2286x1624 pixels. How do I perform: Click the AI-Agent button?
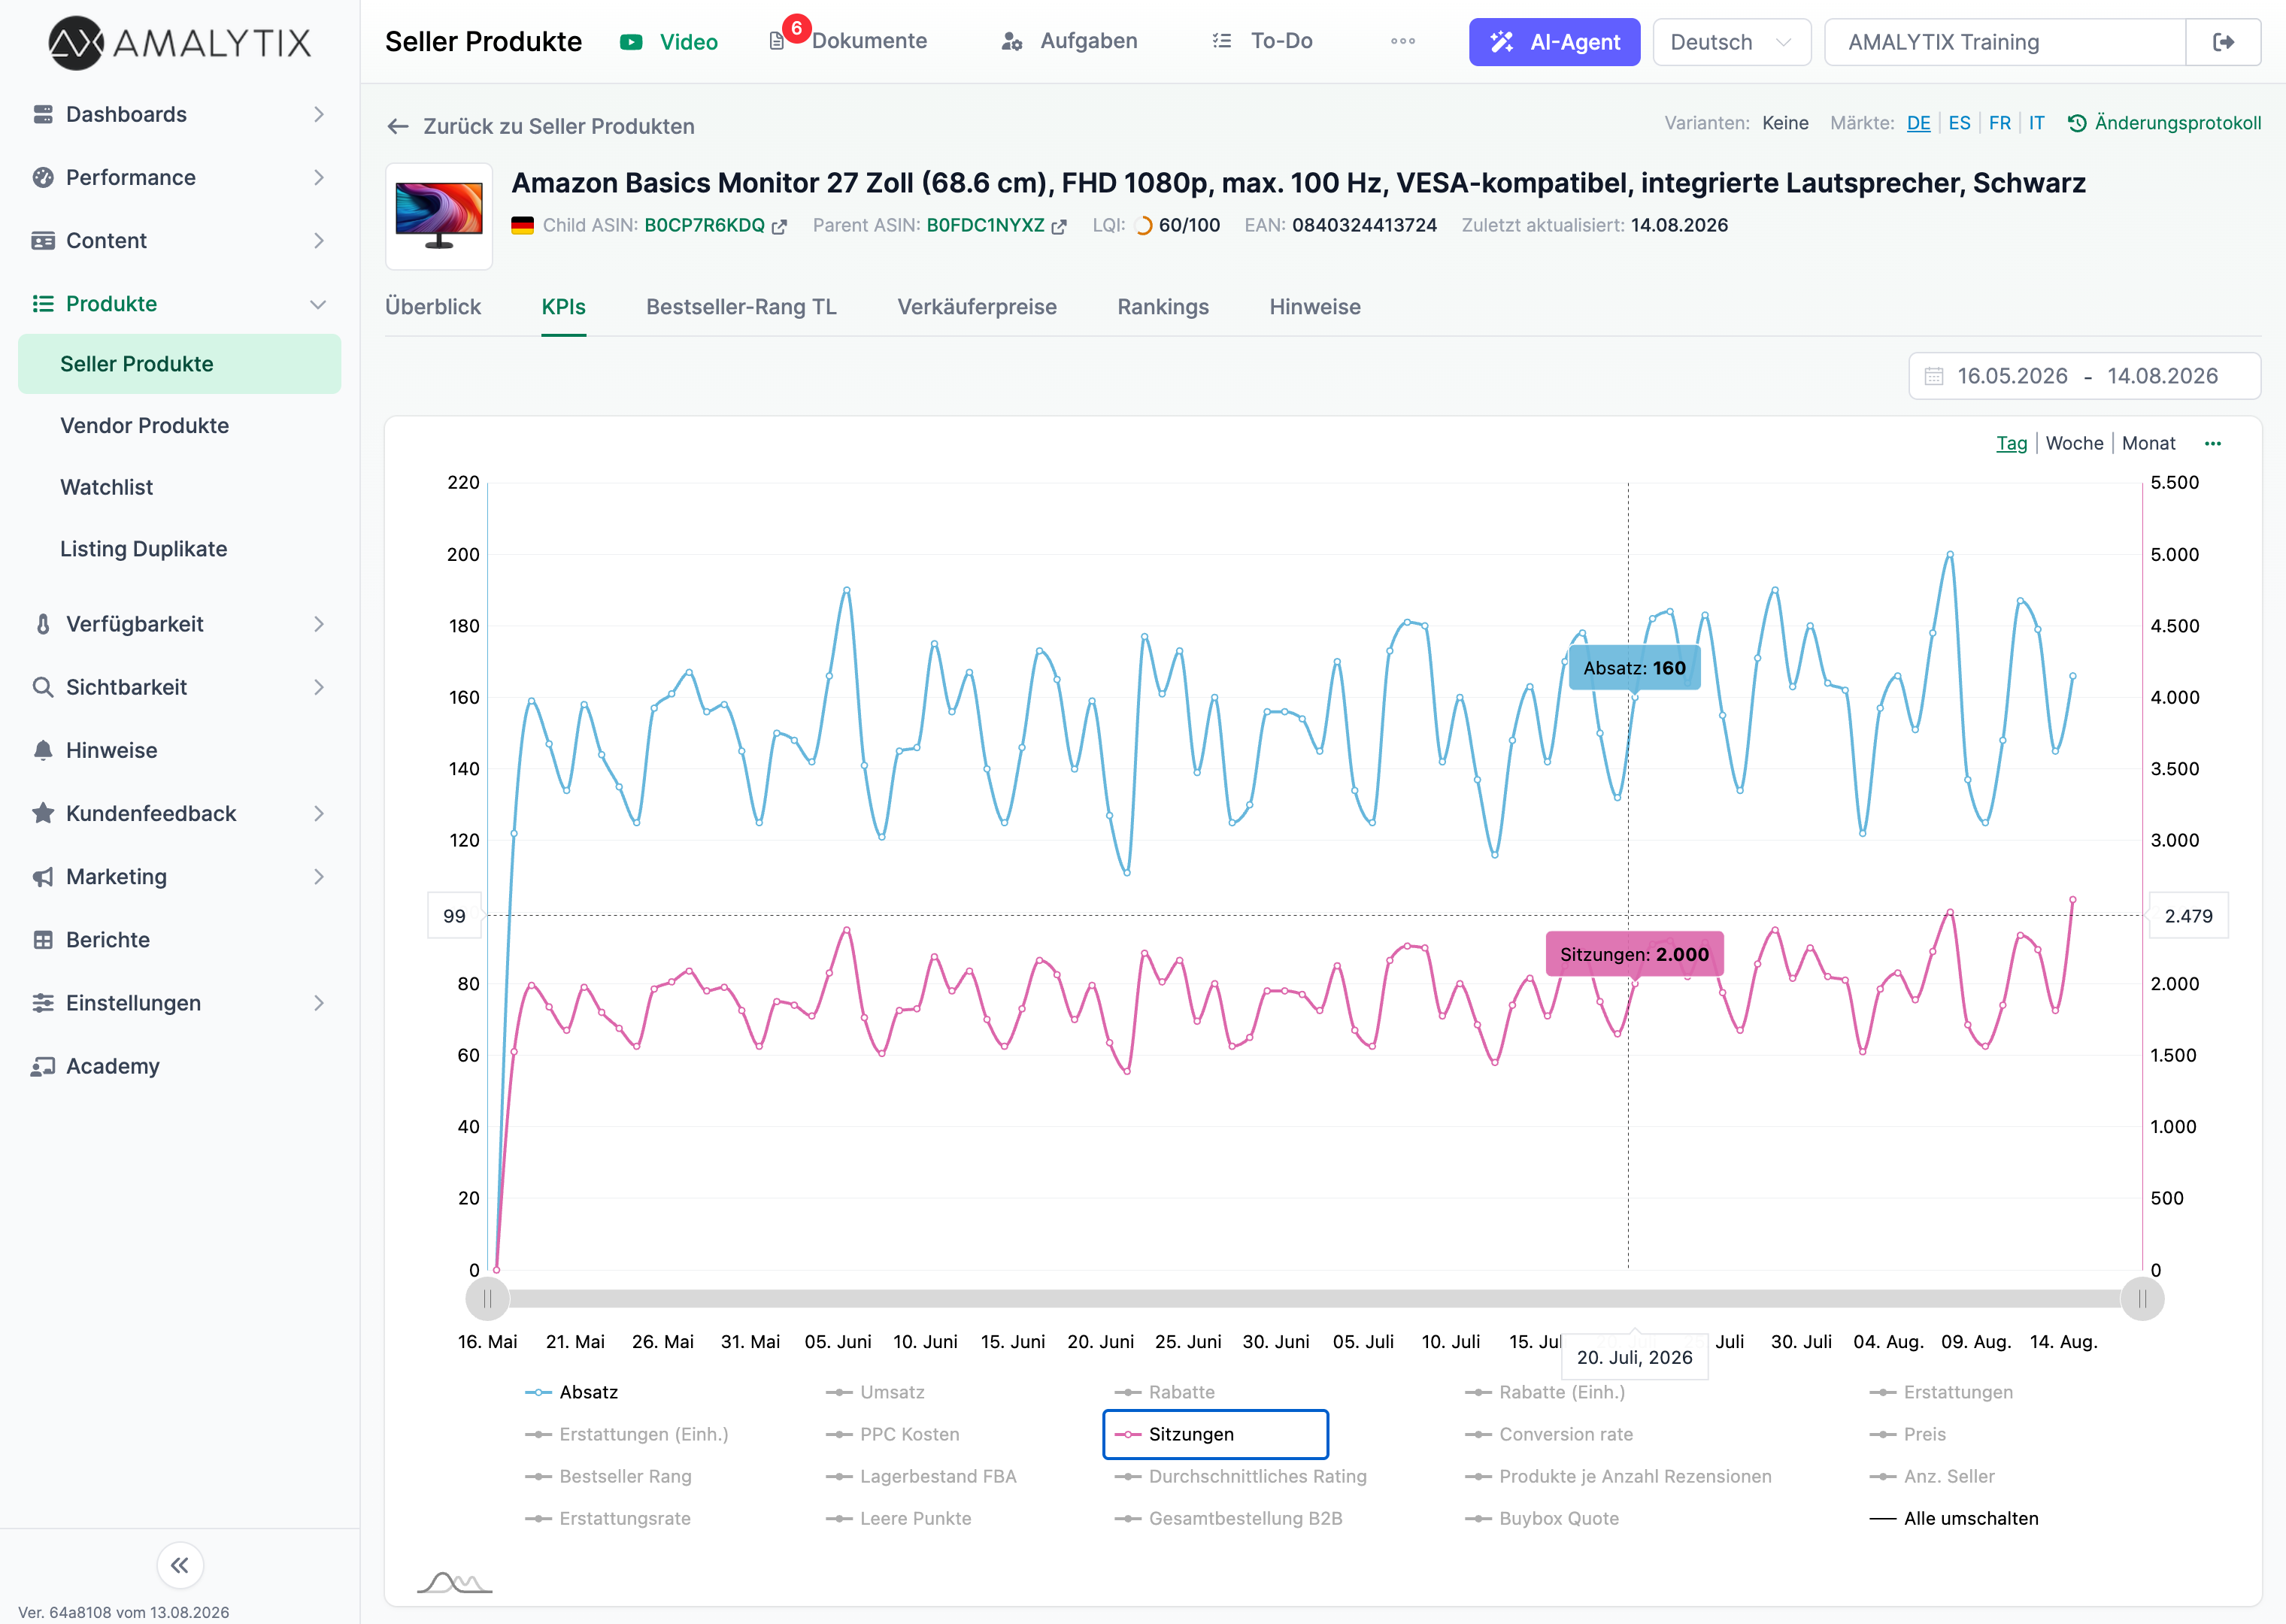point(1554,42)
